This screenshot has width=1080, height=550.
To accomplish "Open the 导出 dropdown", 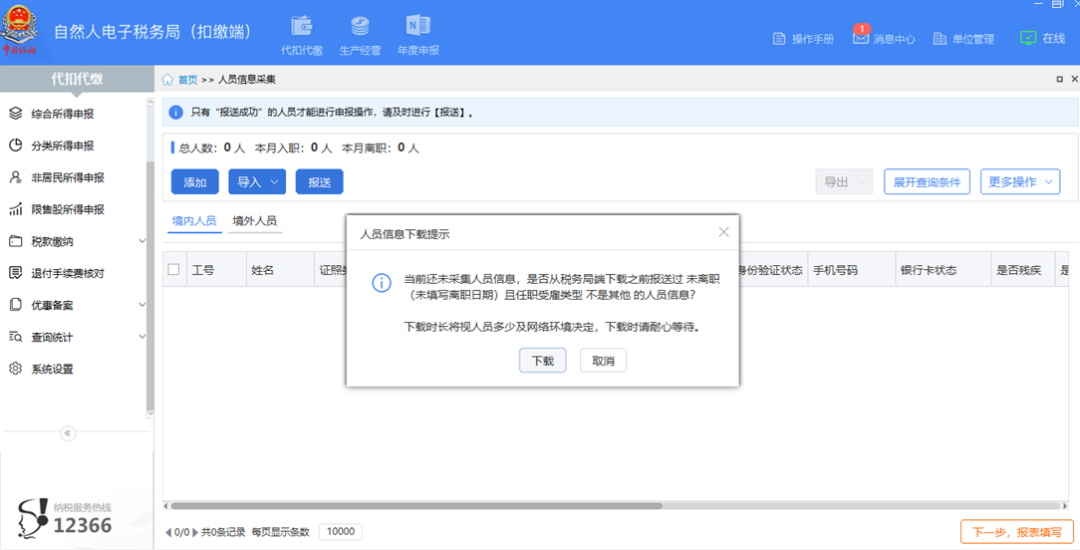I will click(x=844, y=182).
